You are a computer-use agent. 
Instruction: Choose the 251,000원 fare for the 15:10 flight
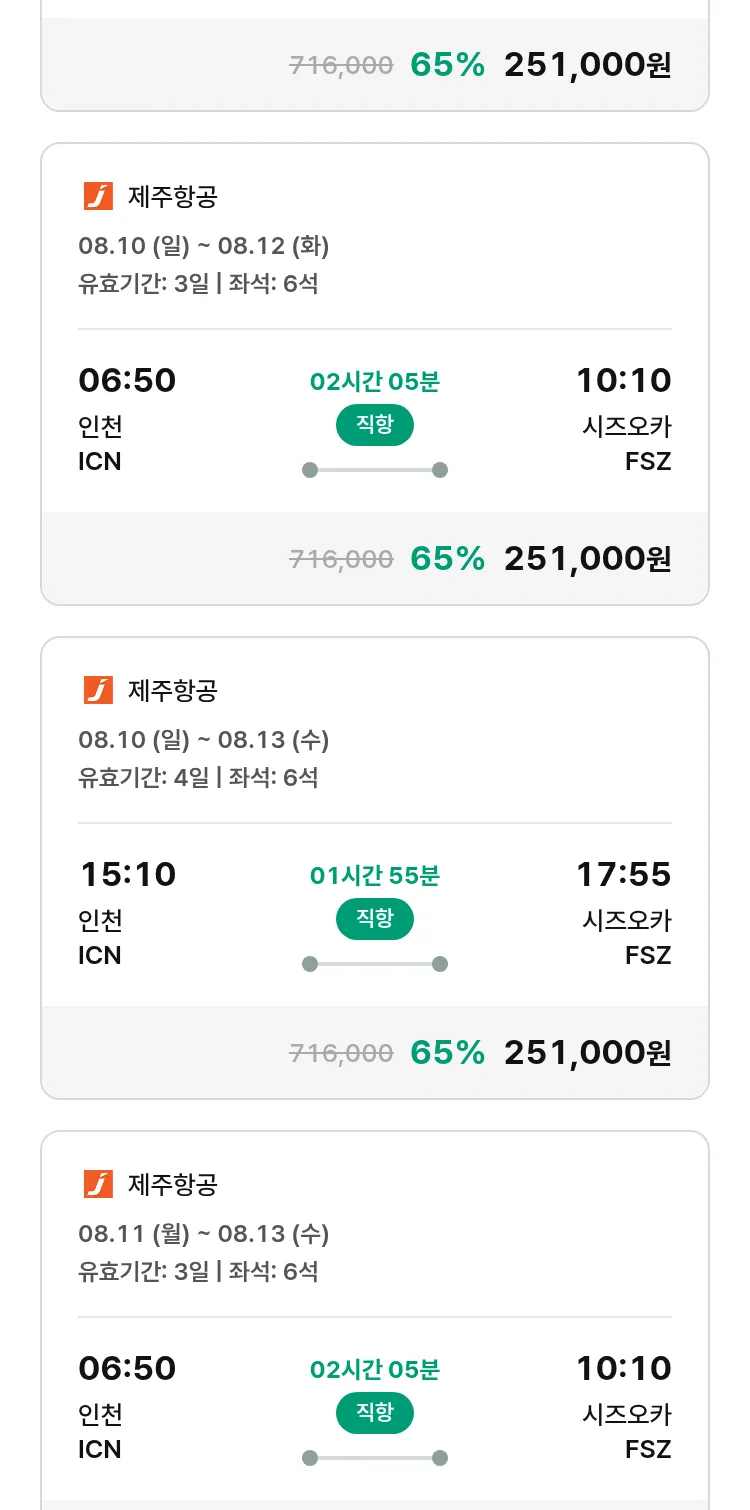point(587,1052)
